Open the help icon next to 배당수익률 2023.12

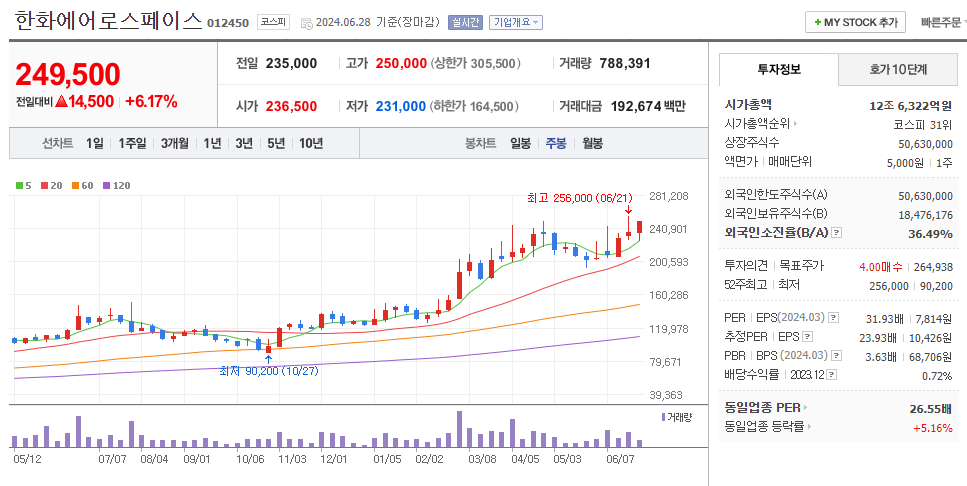pos(831,374)
